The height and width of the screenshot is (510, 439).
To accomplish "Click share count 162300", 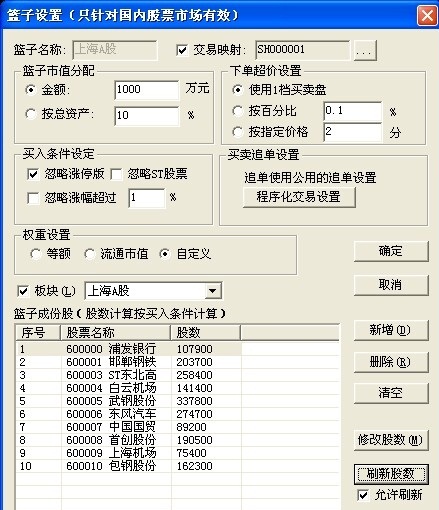I will [194, 466].
